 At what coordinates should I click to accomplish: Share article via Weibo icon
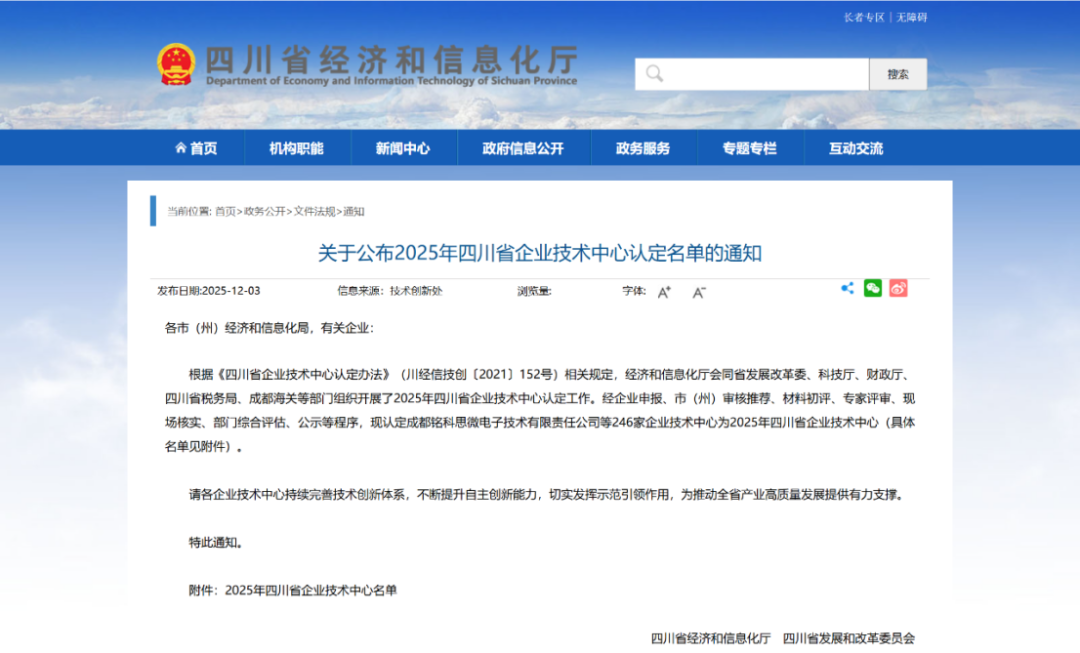point(898,289)
